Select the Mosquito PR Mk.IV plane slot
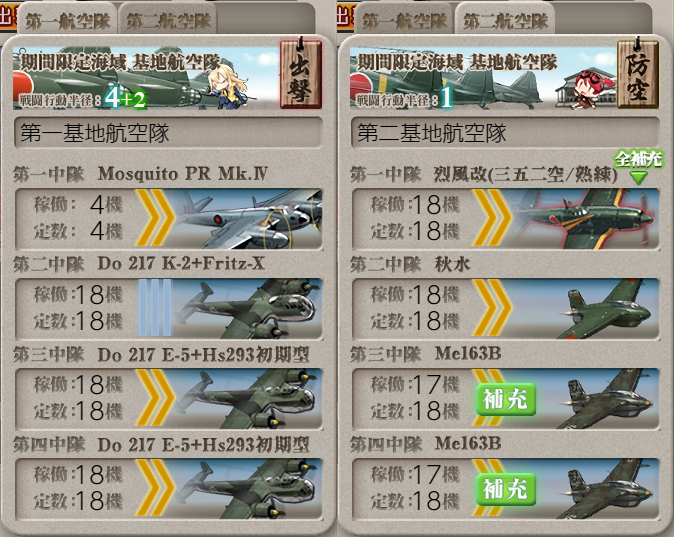This screenshot has width=674, height=537. 169,219
